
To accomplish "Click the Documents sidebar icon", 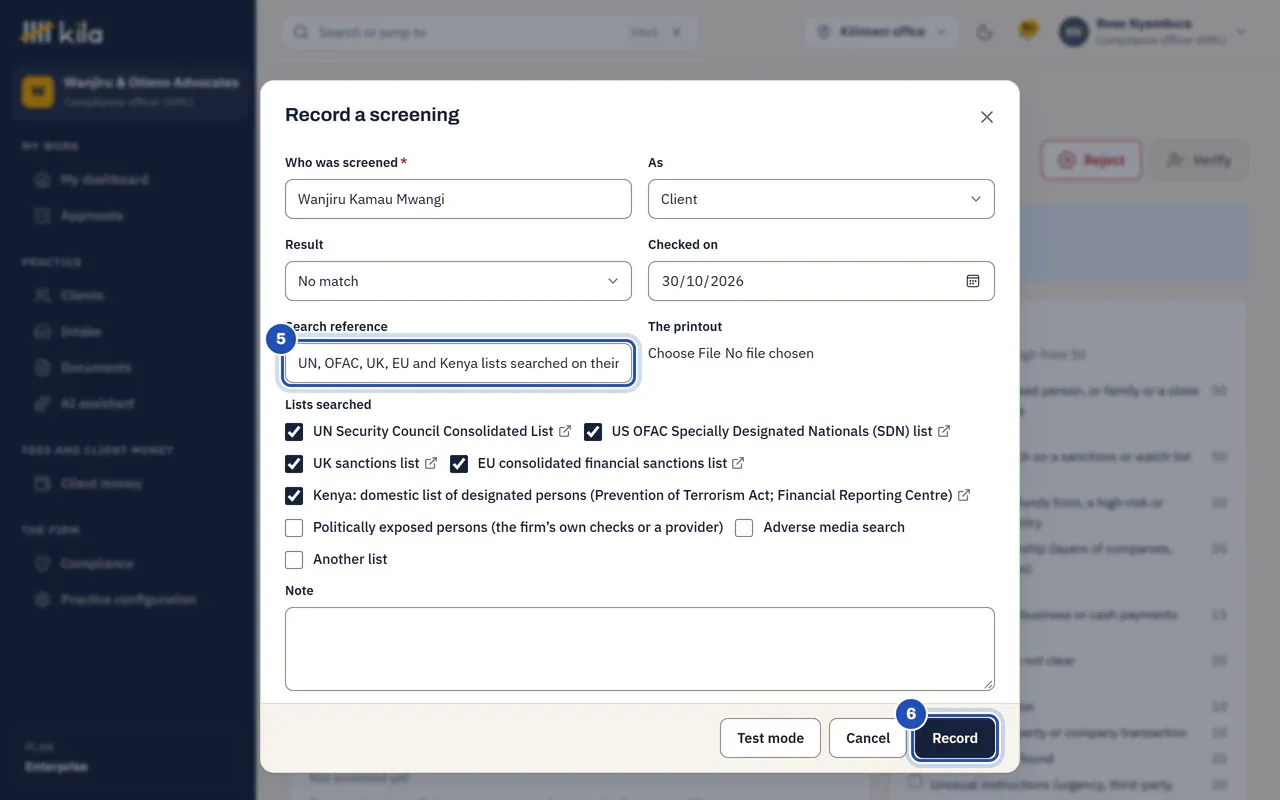I will (42, 368).
